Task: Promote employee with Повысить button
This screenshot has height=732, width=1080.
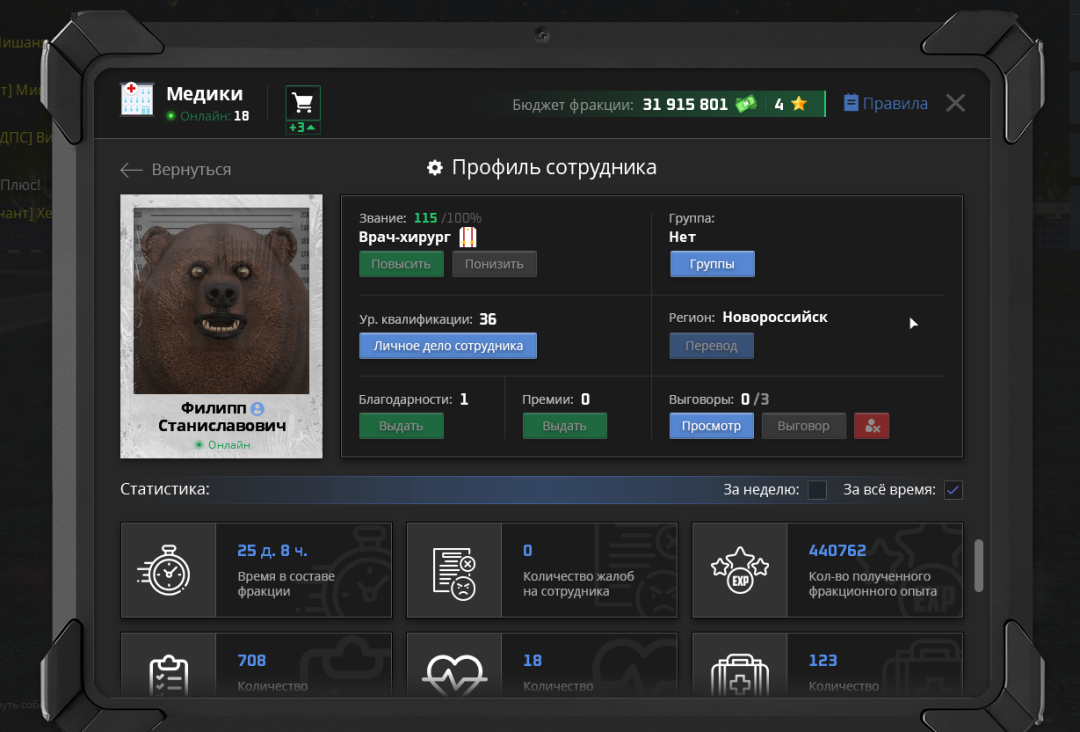Action: tap(401, 264)
